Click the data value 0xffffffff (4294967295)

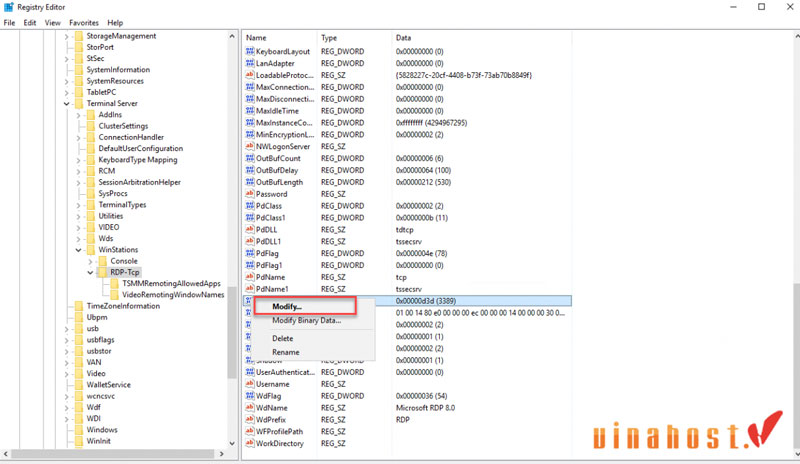click(x=431, y=123)
